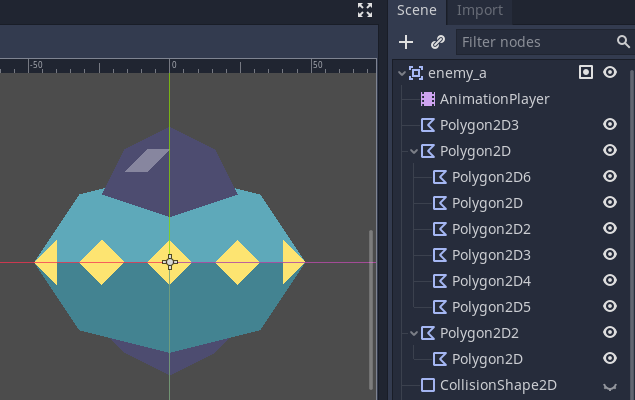This screenshot has width=635, height=400.
Task: Hide the Polygon2D6 node
Action: (609, 176)
